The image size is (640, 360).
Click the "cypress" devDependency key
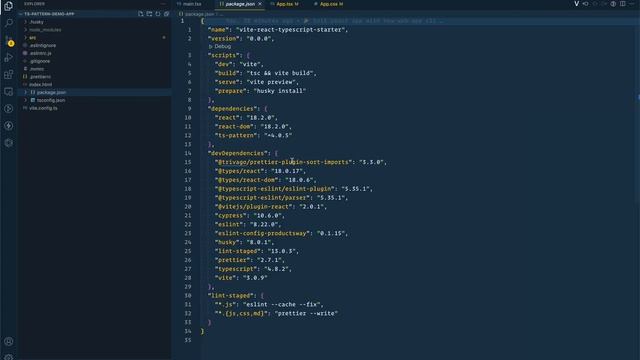[231, 216]
